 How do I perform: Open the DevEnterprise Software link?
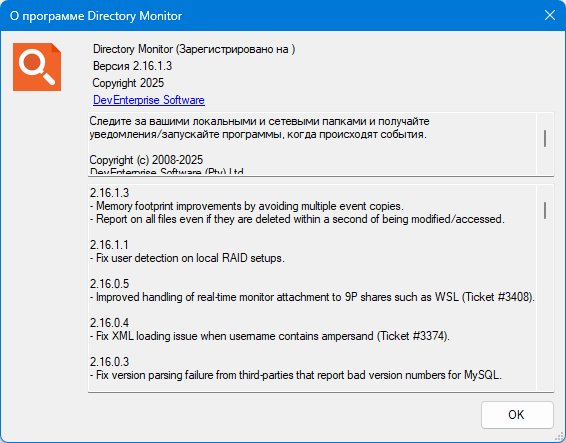(x=149, y=100)
